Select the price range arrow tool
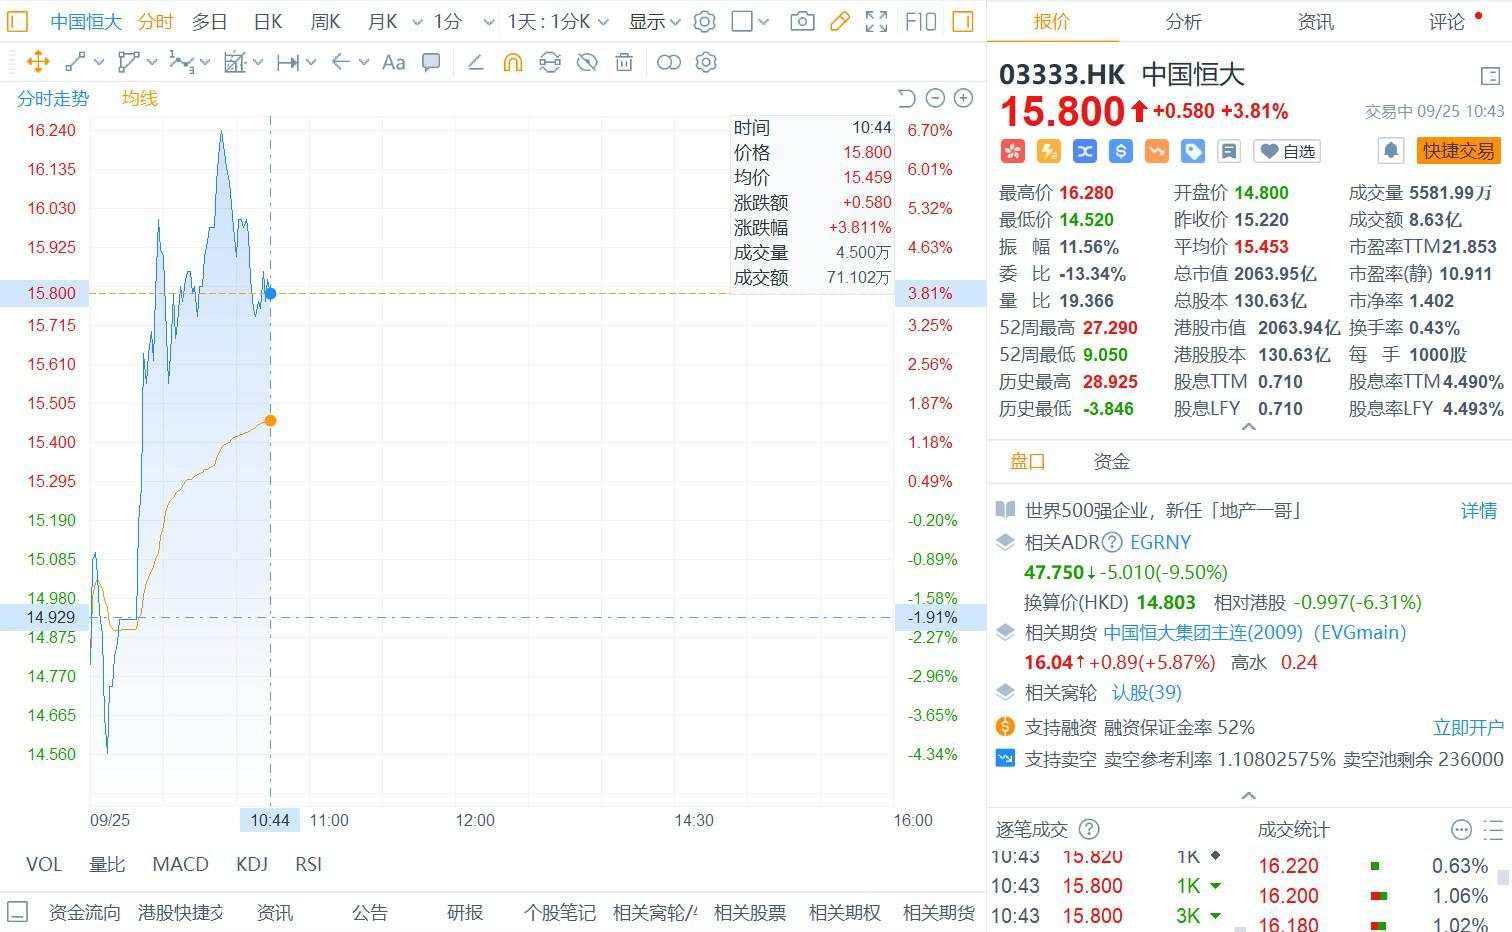 click(x=288, y=62)
